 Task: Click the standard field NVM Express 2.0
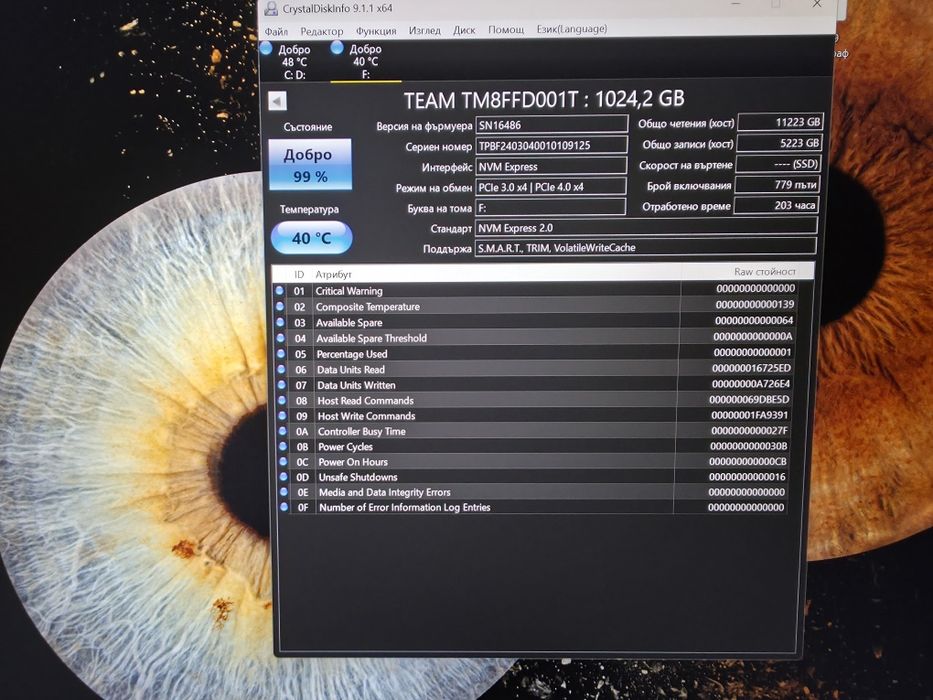pyautogui.click(x=646, y=227)
